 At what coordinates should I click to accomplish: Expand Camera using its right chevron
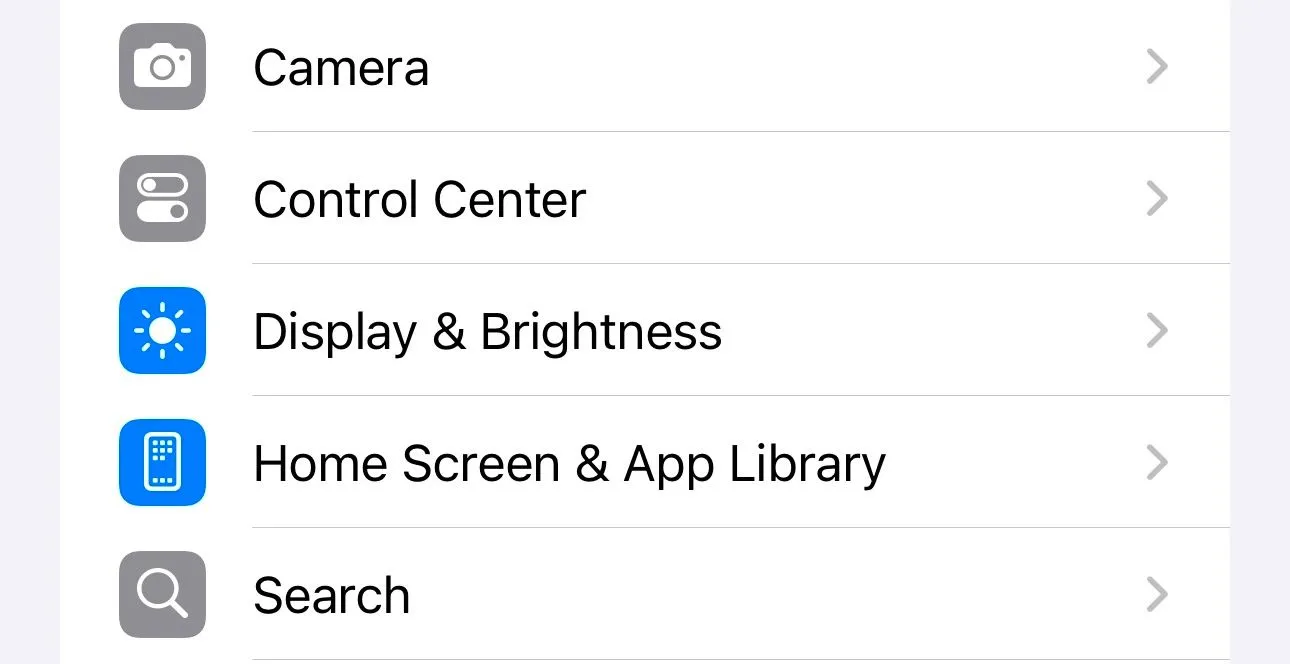[x=1157, y=67]
